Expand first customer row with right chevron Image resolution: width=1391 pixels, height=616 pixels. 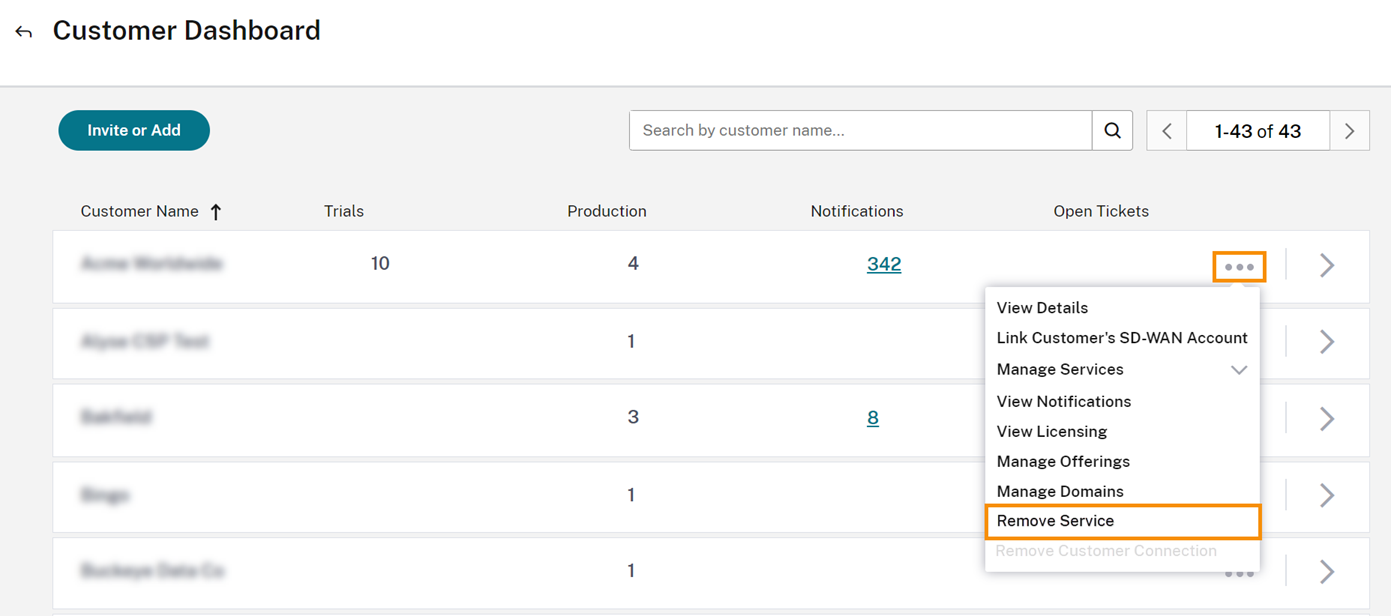(1327, 265)
